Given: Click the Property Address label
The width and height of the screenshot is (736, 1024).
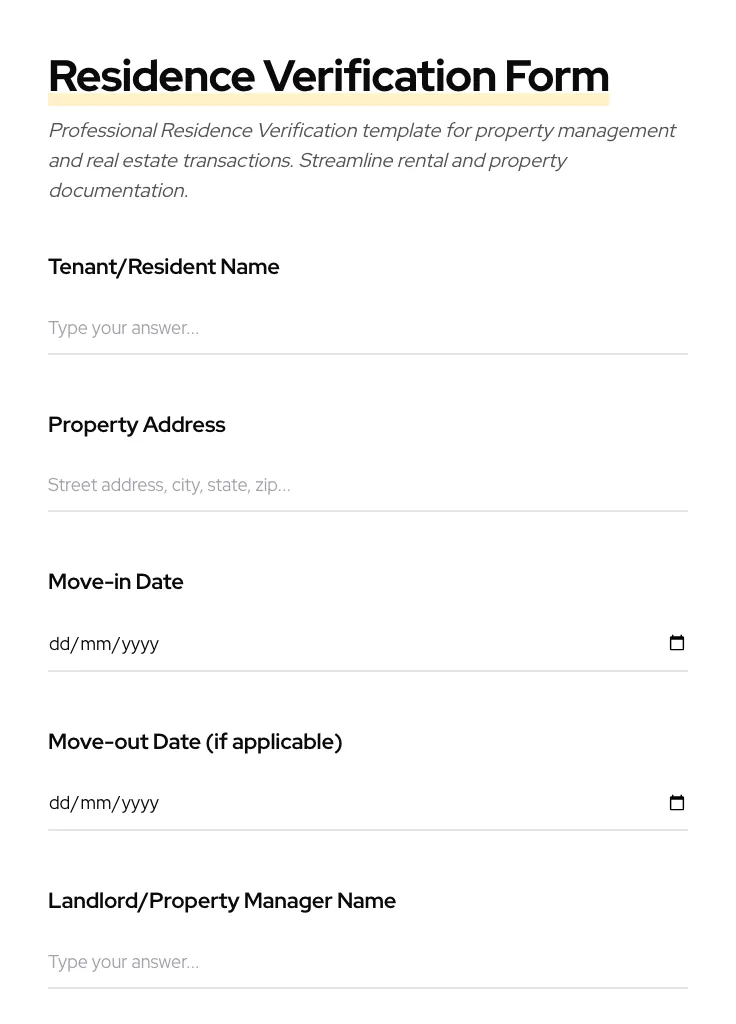Looking at the screenshot, I should point(136,425).
